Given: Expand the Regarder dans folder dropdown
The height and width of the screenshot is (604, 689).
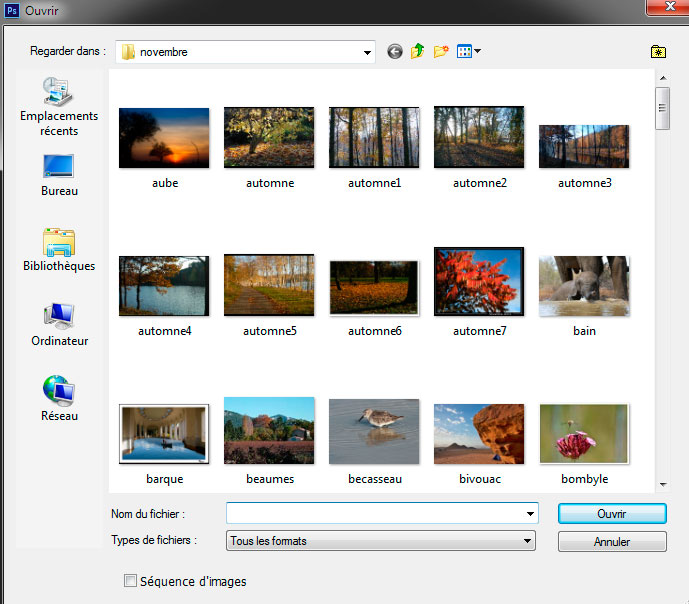Looking at the screenshot, I should 368,52.
